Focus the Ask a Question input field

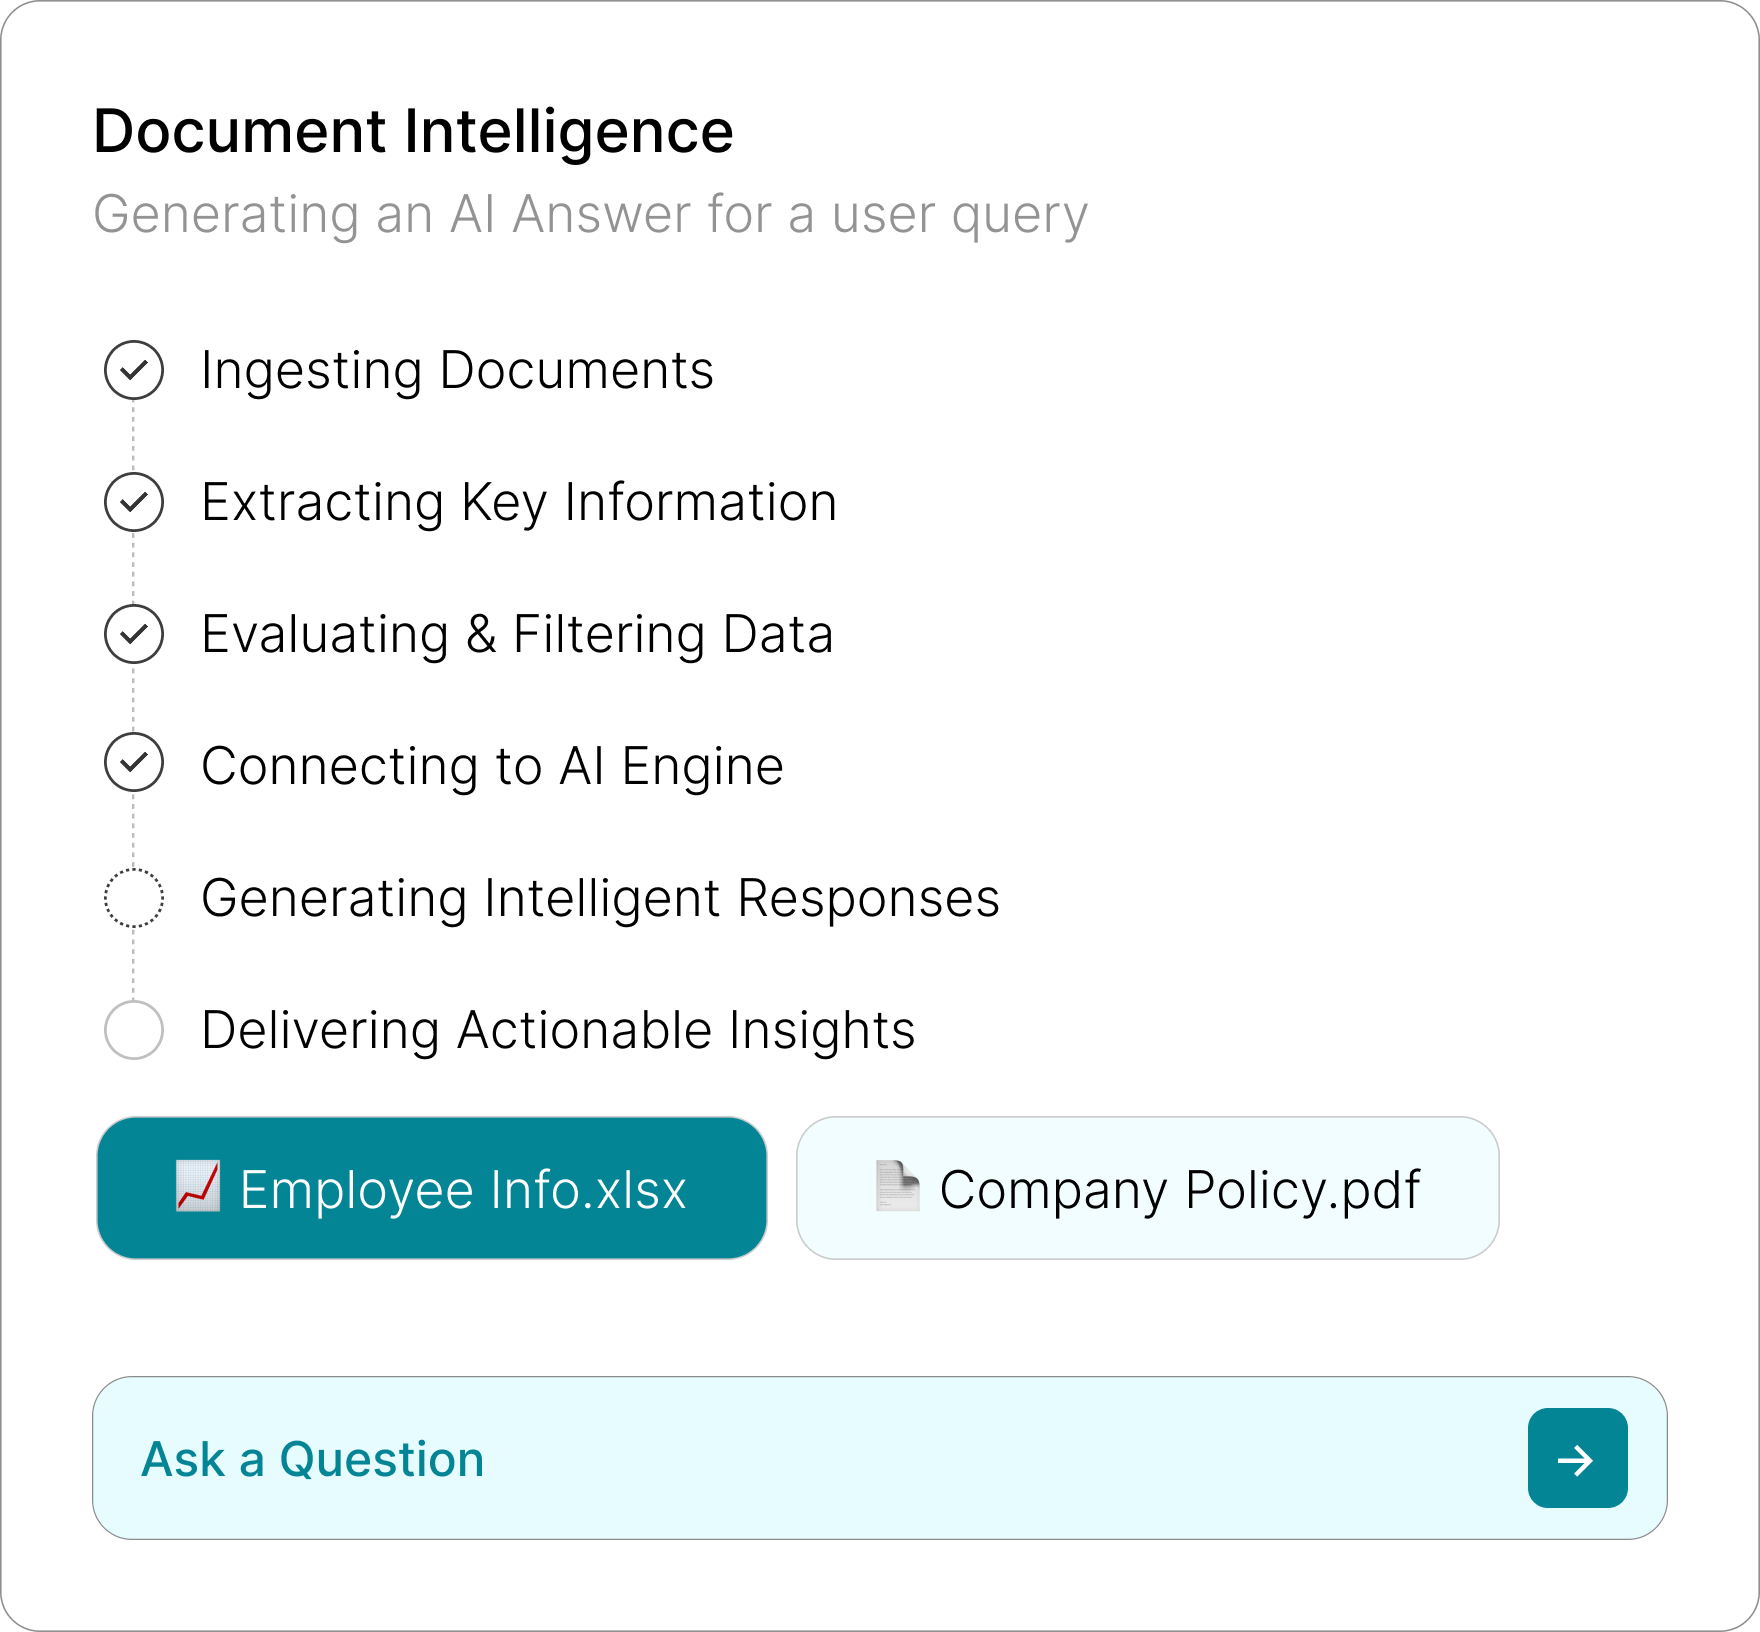coord(800,1458)
